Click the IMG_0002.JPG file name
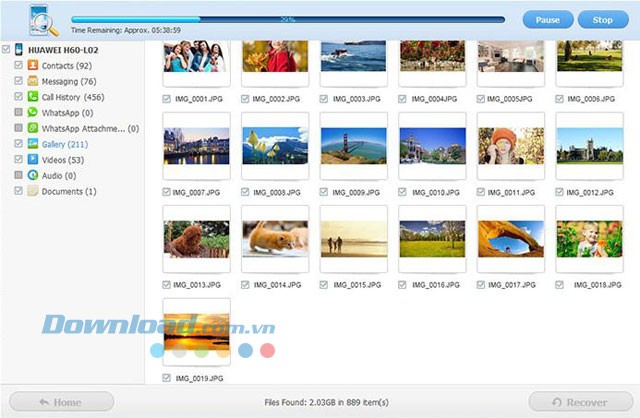 [x=276, y=99]
